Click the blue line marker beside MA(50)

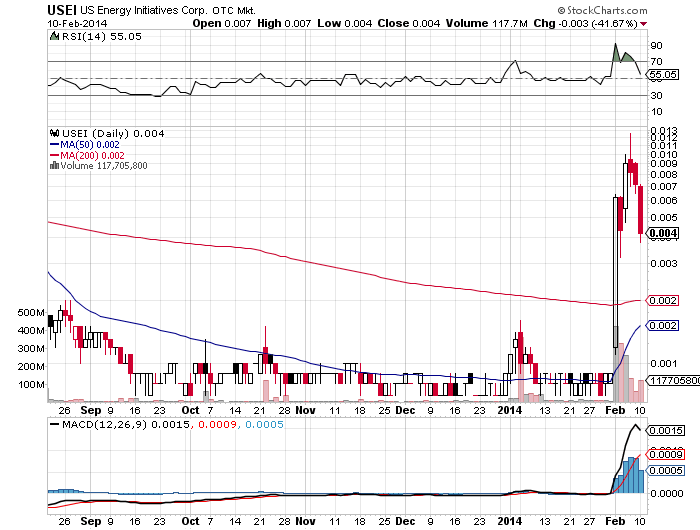[x=54, y=145]
